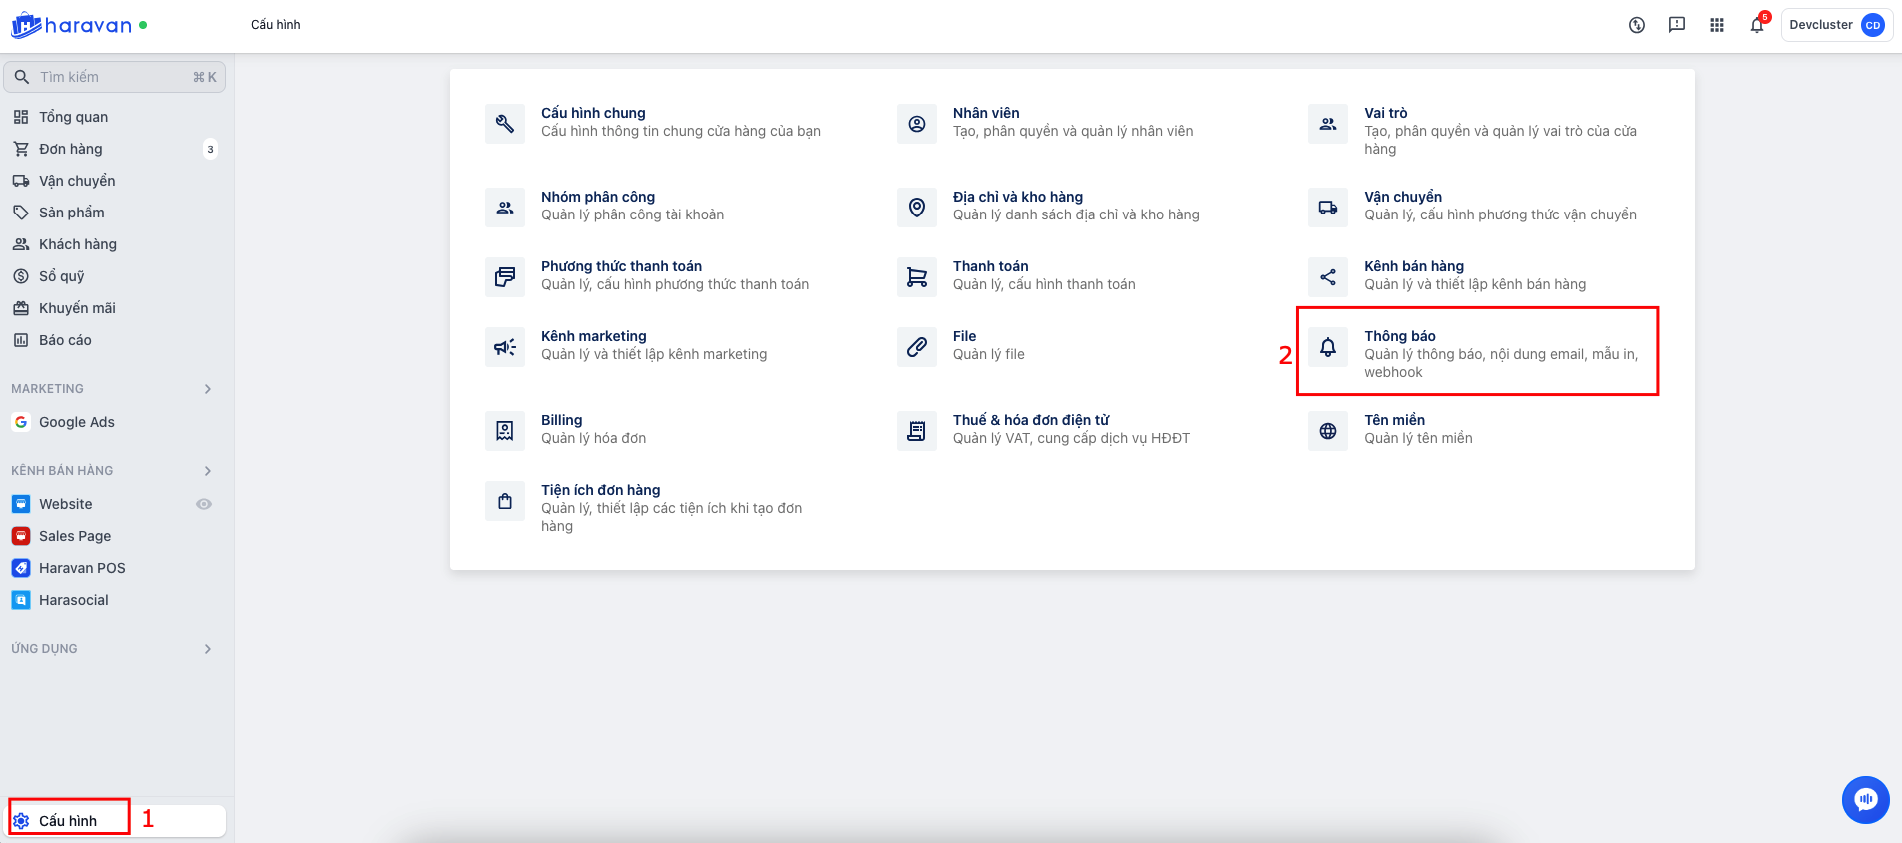Click the Tên miền globe icon

[1328, 431]
